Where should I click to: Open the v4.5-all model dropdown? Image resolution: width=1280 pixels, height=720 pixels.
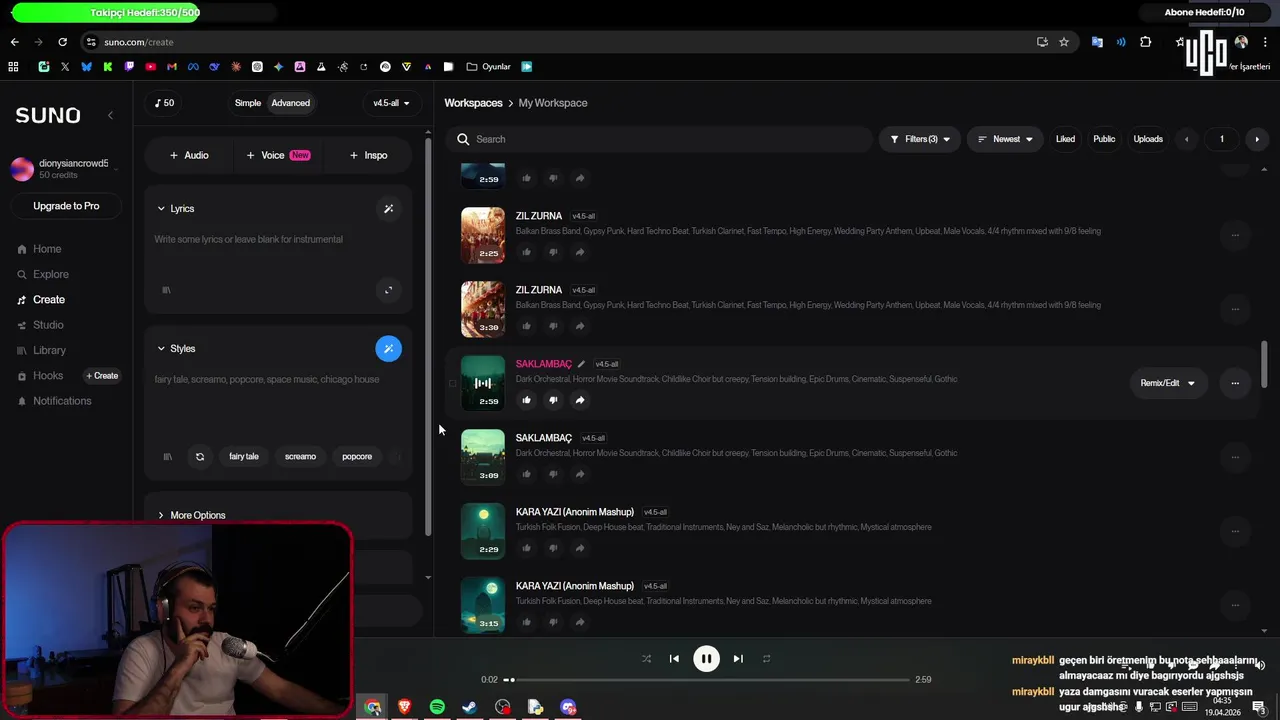coord(391,103)
